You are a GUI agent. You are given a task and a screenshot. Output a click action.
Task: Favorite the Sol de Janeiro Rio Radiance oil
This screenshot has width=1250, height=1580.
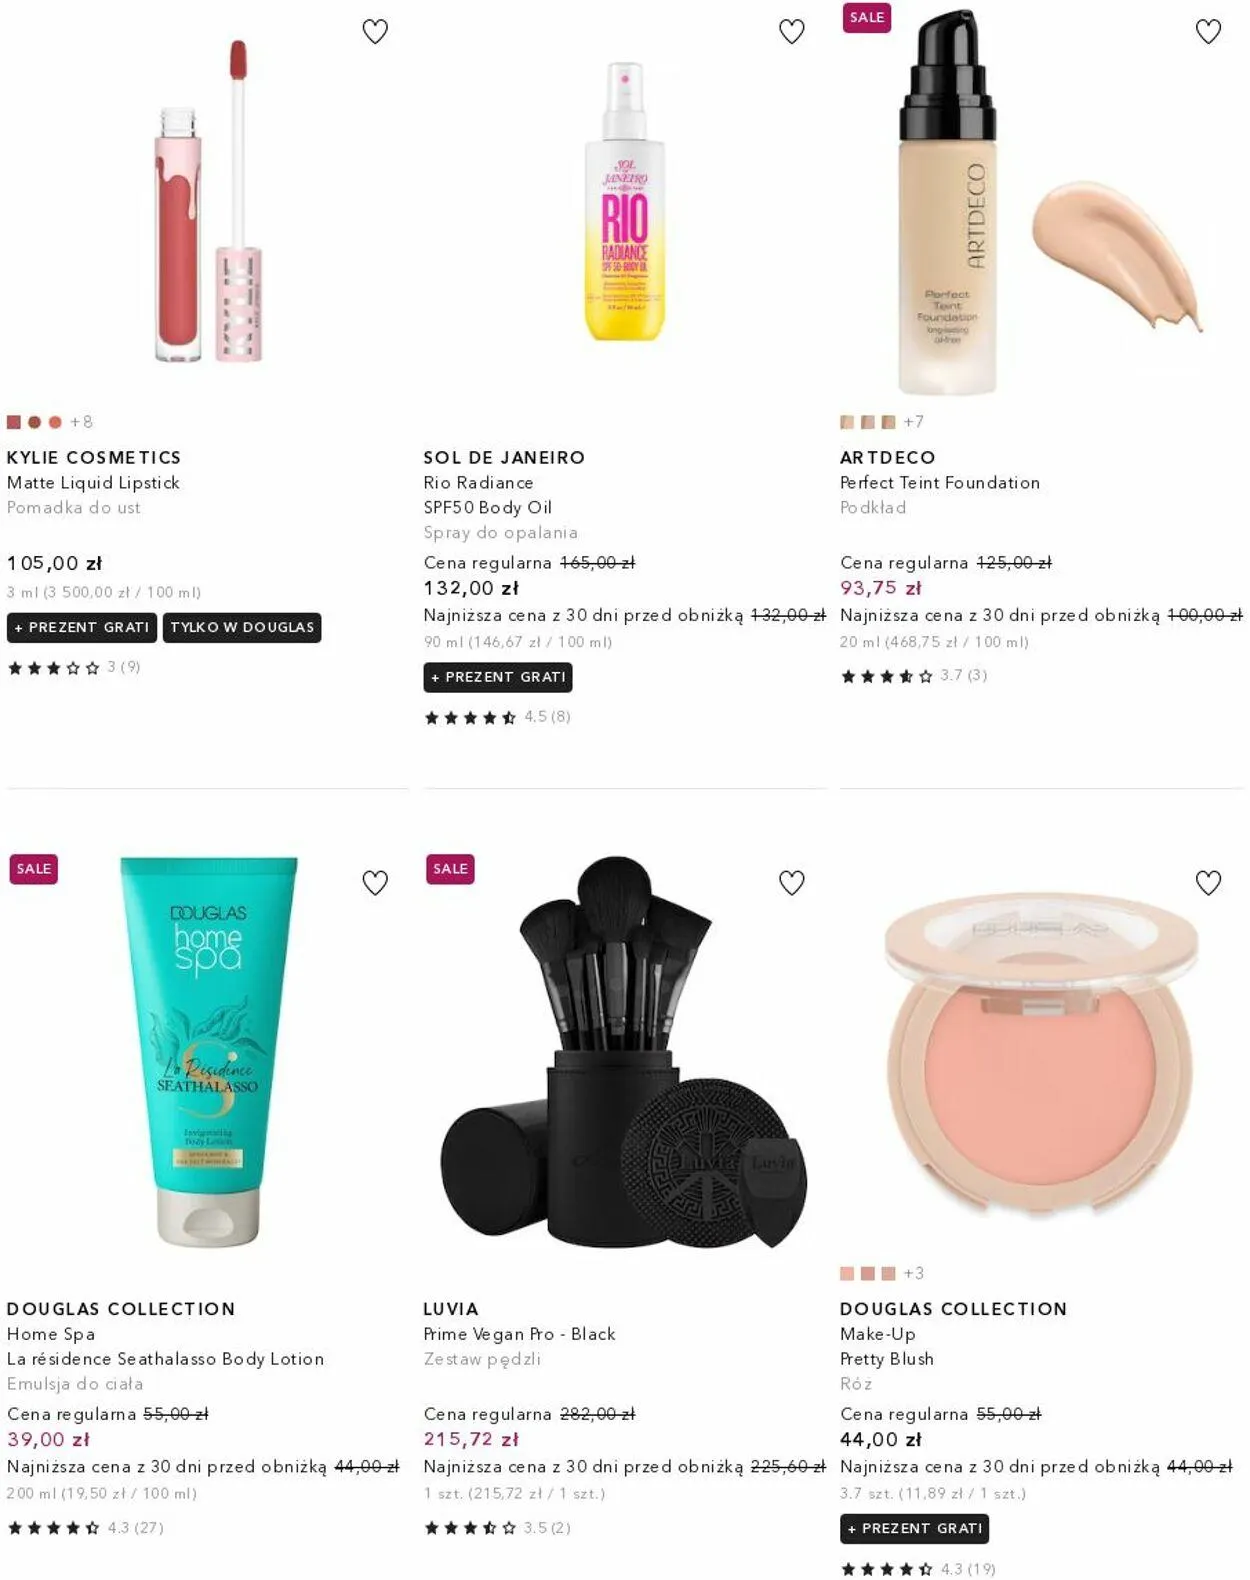(792, 32)
